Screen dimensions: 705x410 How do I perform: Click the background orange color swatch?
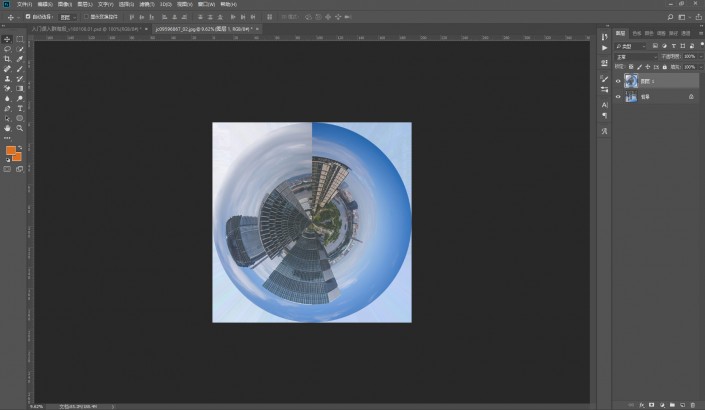[18, 157]
